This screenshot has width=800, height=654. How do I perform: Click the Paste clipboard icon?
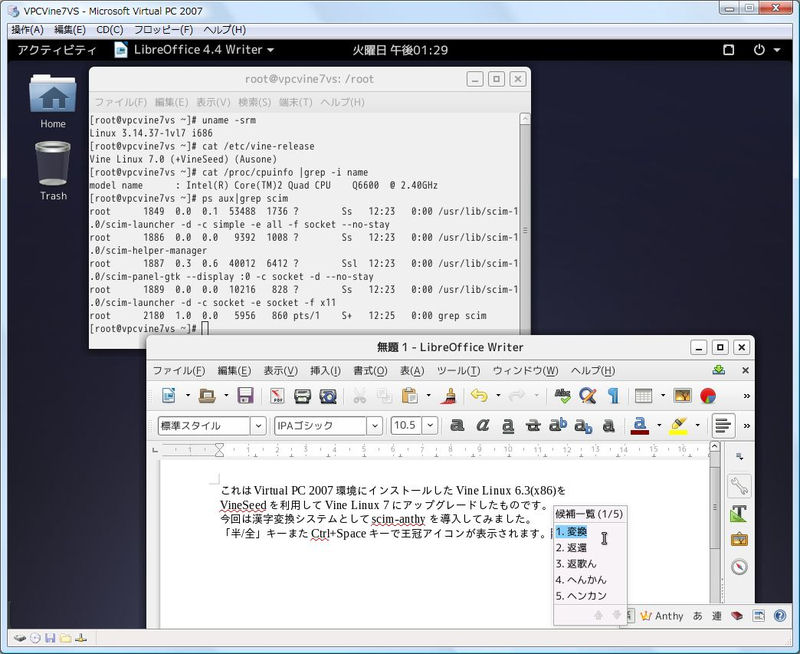[410, 395]
